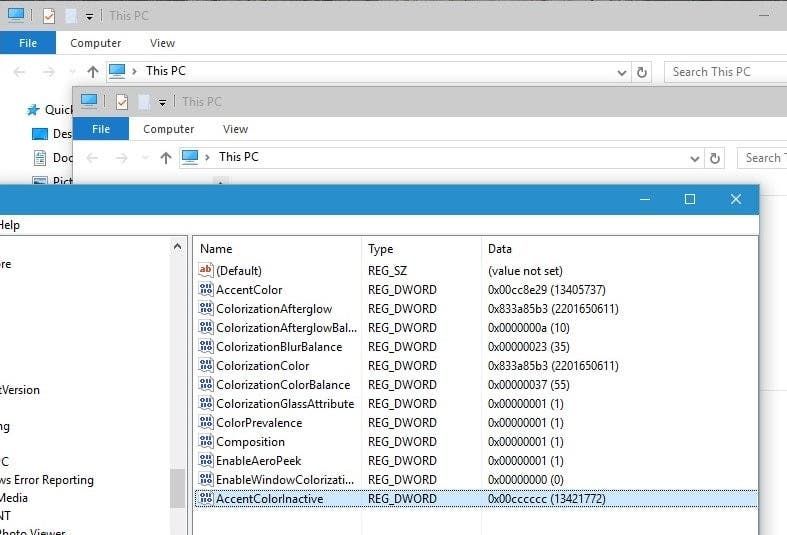Image resolution: width=787 pixels, height=535 pixels.
Task: Click ColorizationGlassAttribute DWORD icon
Action: pyautogui.click(x=206, y=404)
